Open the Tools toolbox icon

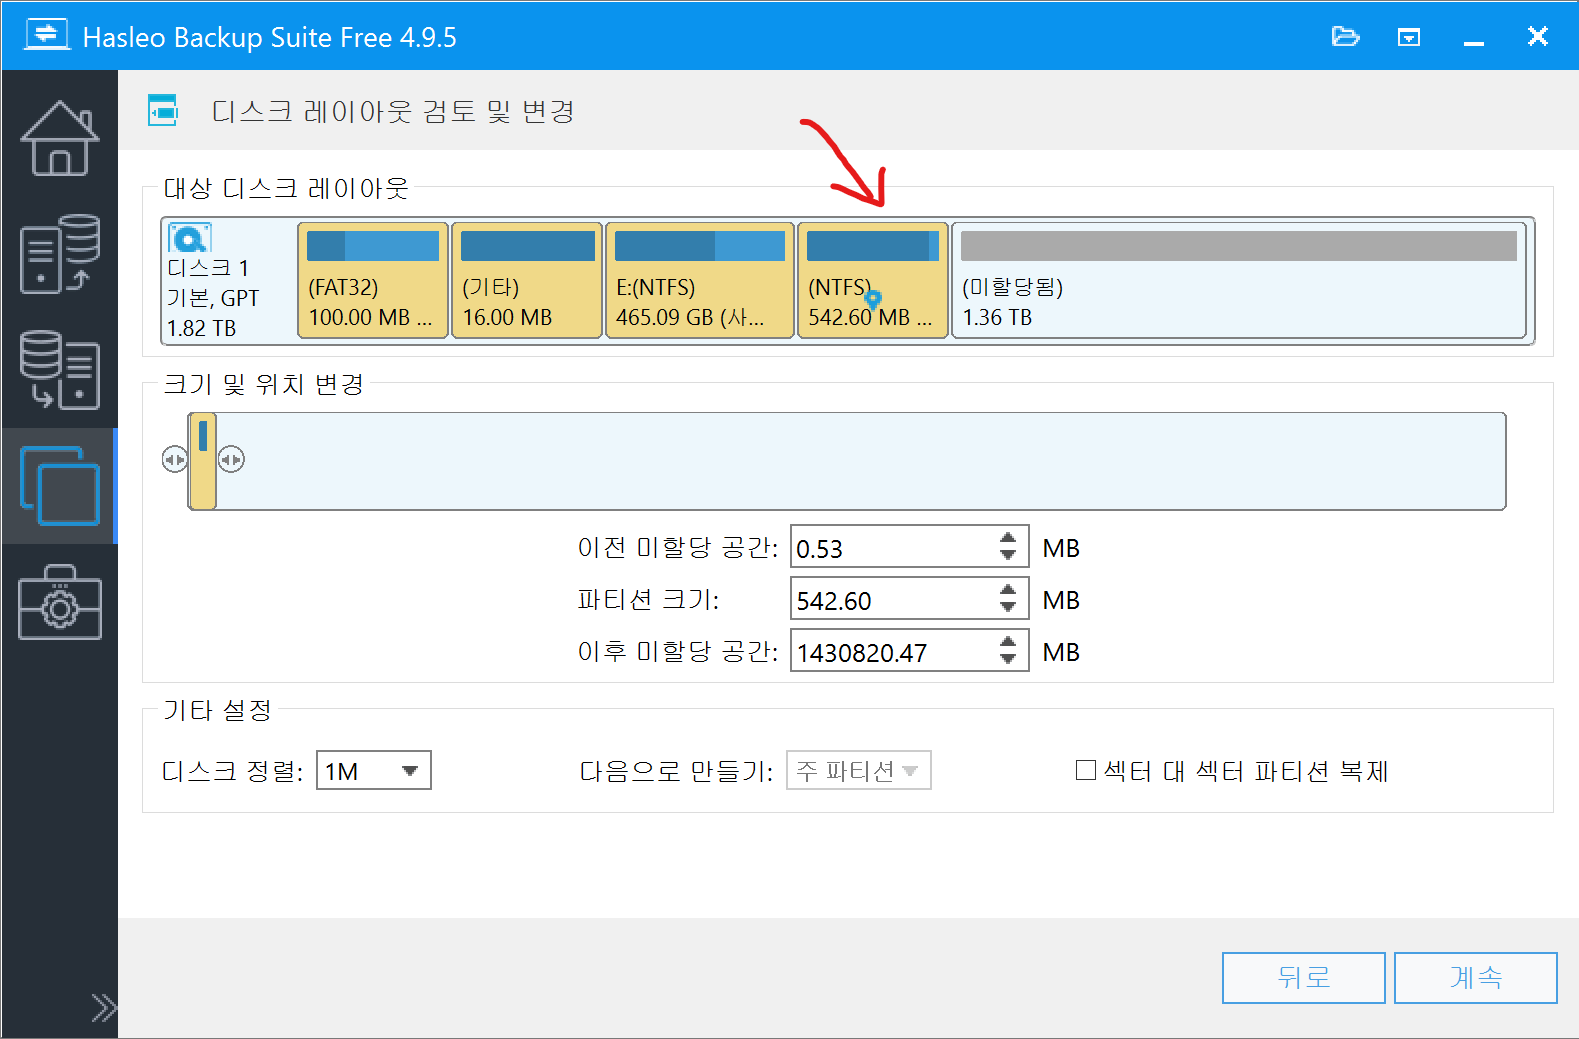(x=60, y=602)
